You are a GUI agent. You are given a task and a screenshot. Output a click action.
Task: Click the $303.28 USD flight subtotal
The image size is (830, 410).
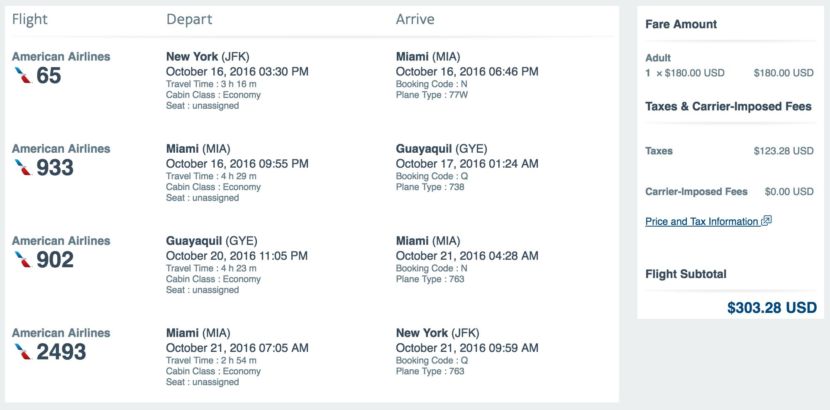pos(771,308)
